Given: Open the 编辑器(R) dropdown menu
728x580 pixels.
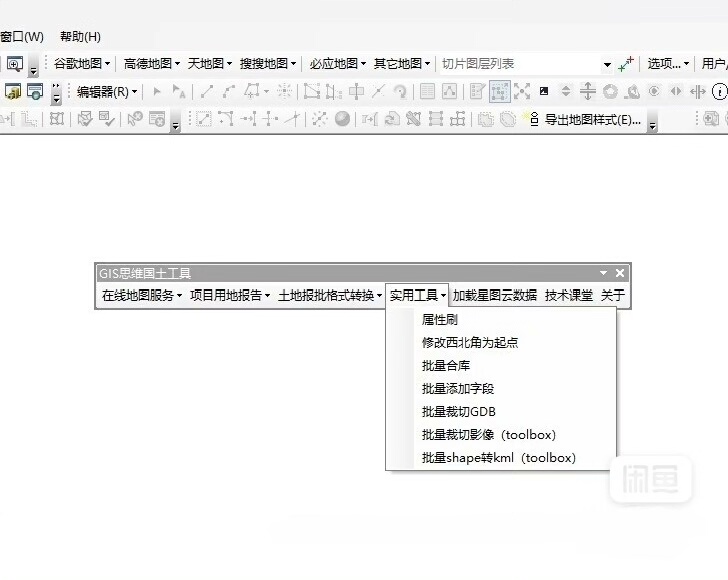Looking at the screenshot, I should (x=107, y=92).
